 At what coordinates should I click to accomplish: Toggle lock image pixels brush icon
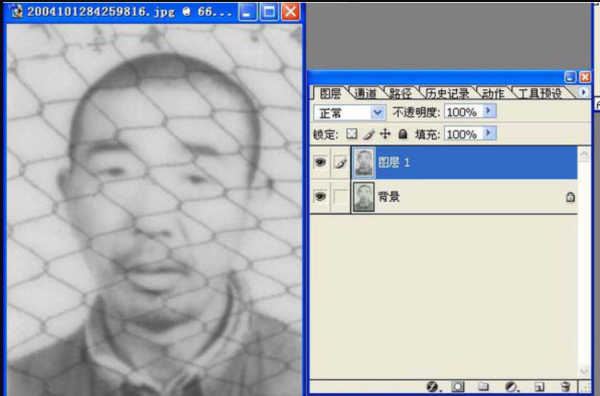(x=368, y=134)
